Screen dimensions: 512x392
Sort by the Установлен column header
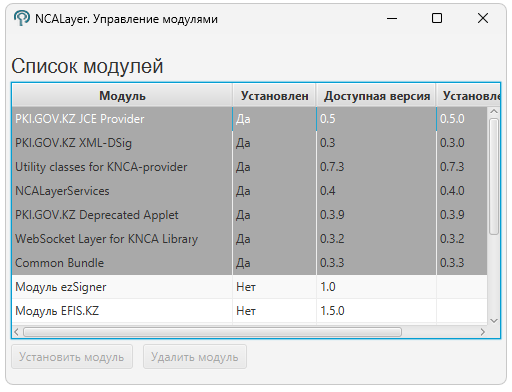point(275,96)
